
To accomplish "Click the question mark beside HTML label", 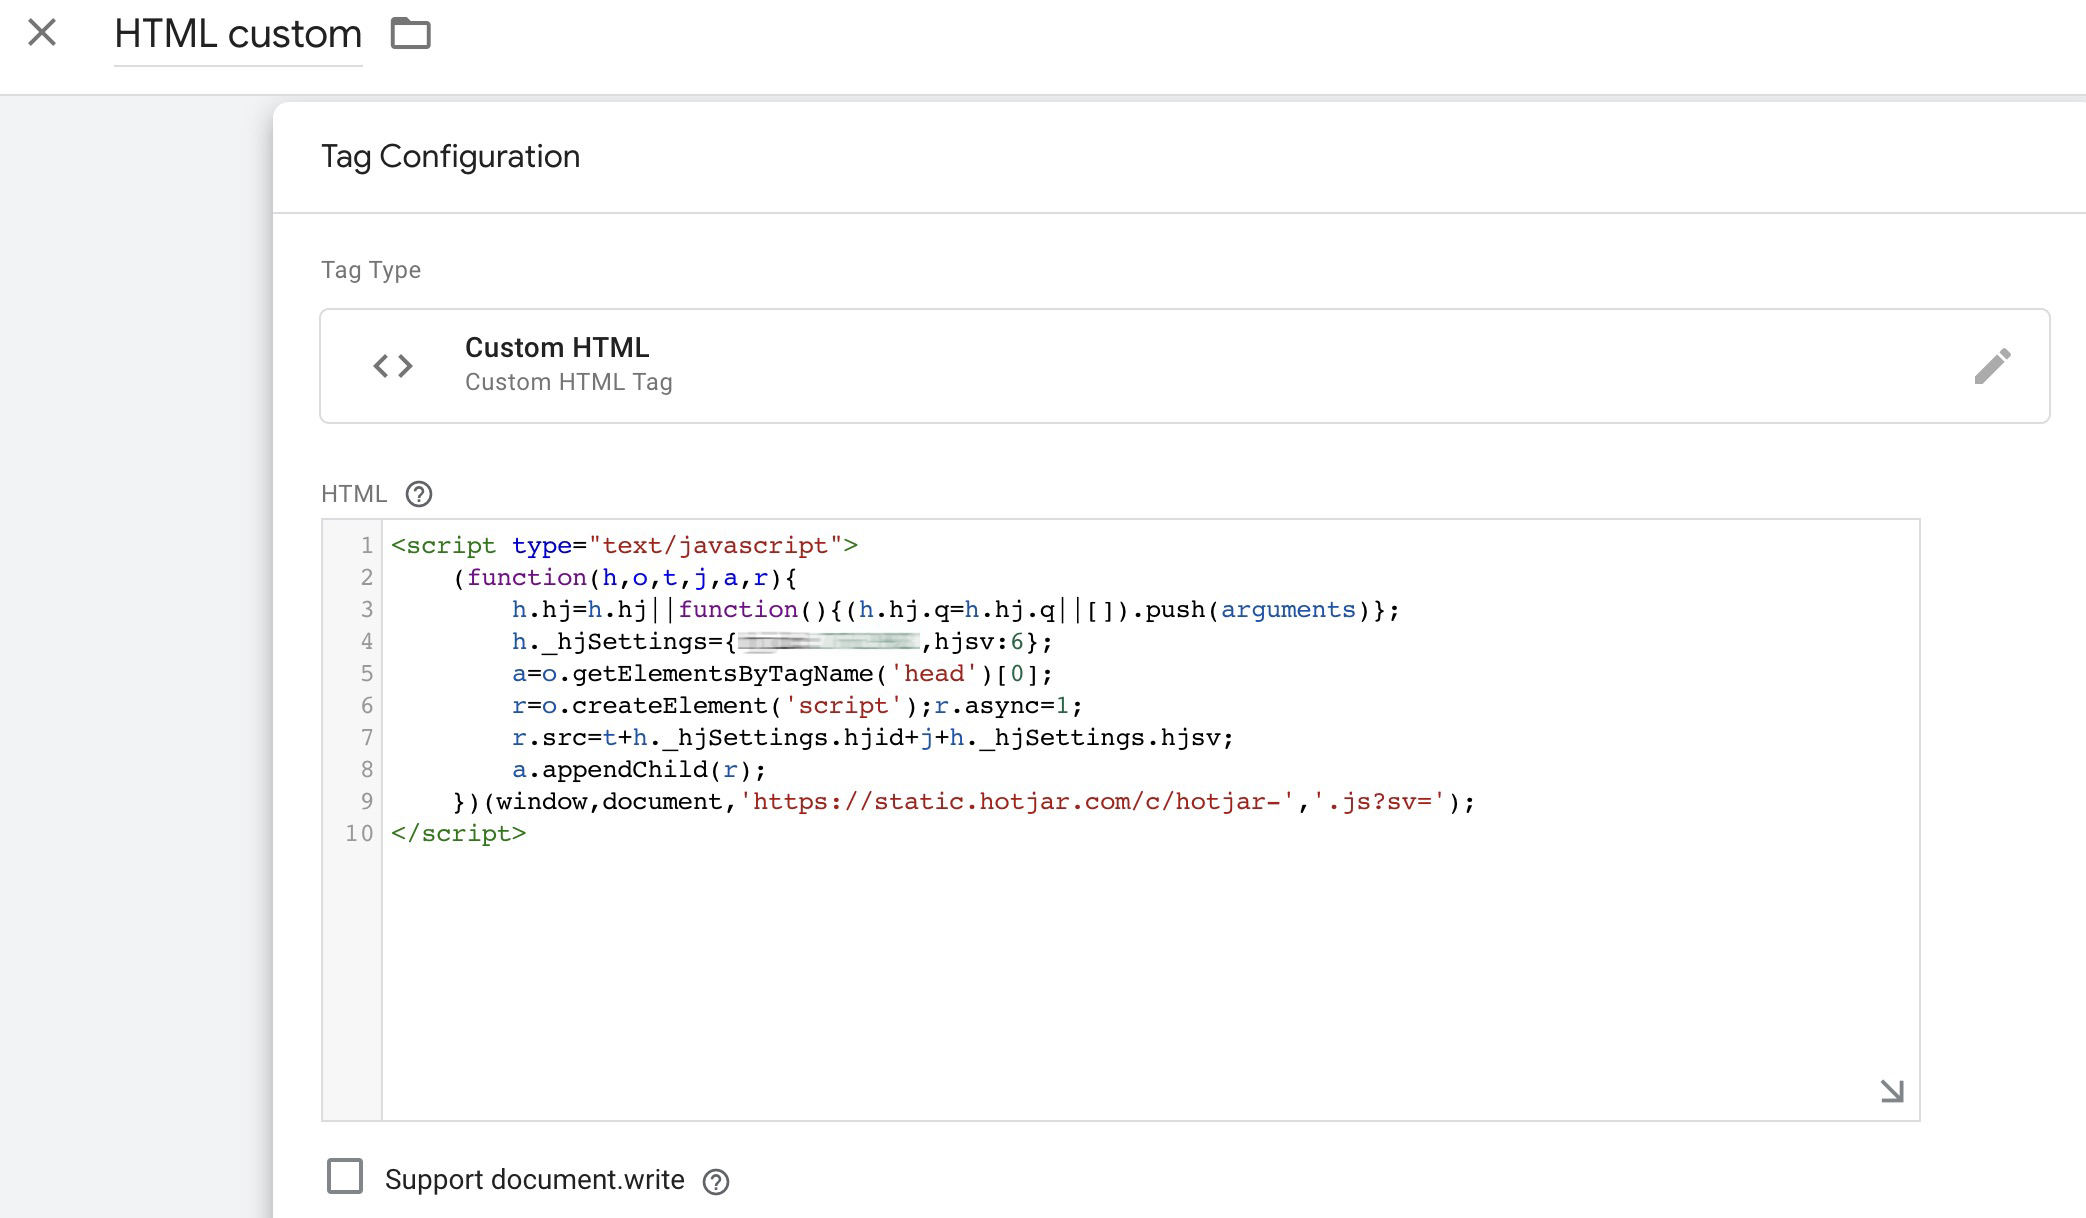I will (x=419, y=494).
